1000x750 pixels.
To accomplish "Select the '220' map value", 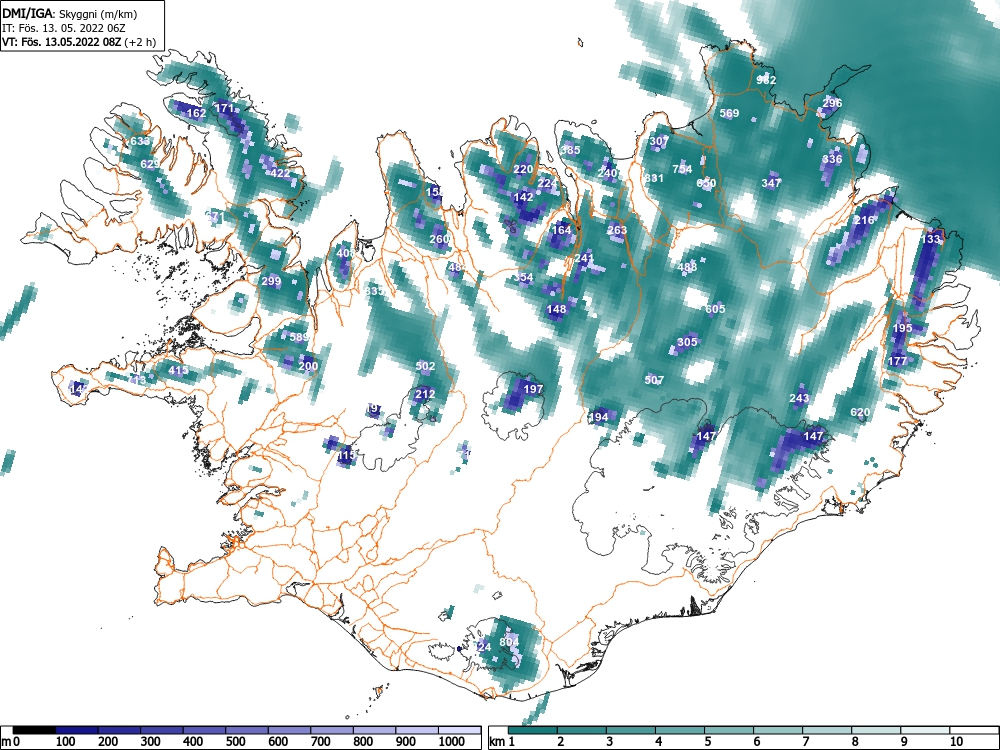I will pos(523,169).
